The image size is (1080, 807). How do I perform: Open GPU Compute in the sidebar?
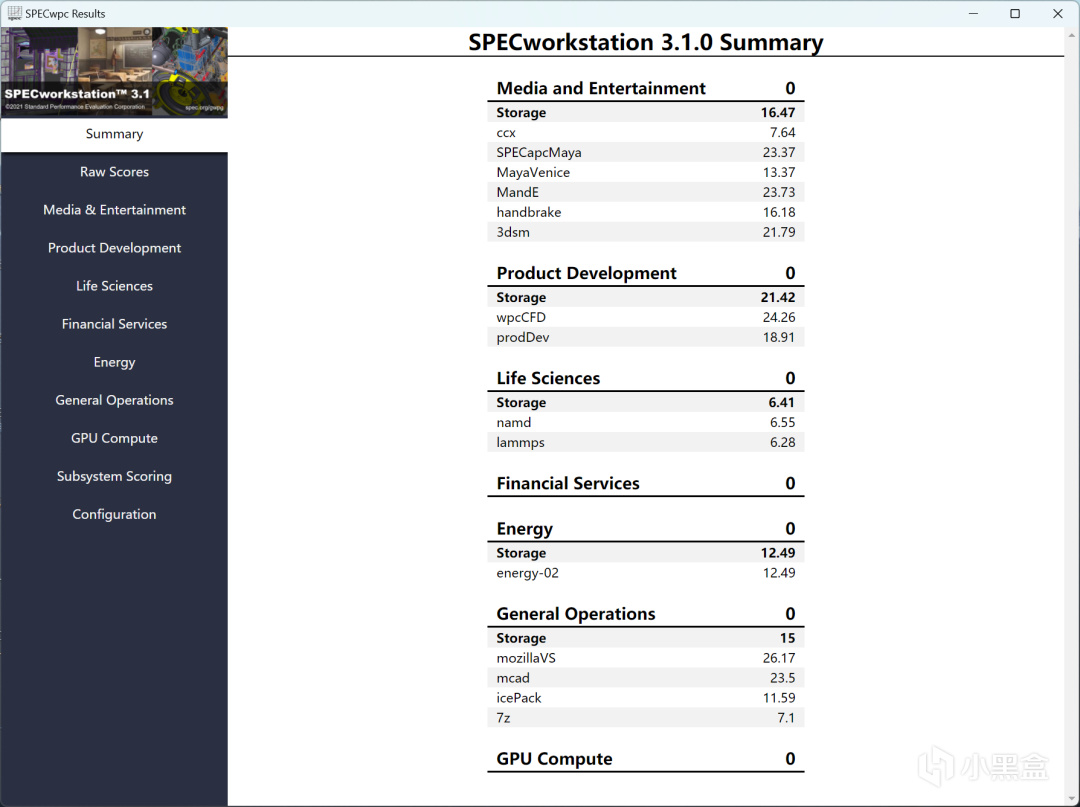point(114,438)
